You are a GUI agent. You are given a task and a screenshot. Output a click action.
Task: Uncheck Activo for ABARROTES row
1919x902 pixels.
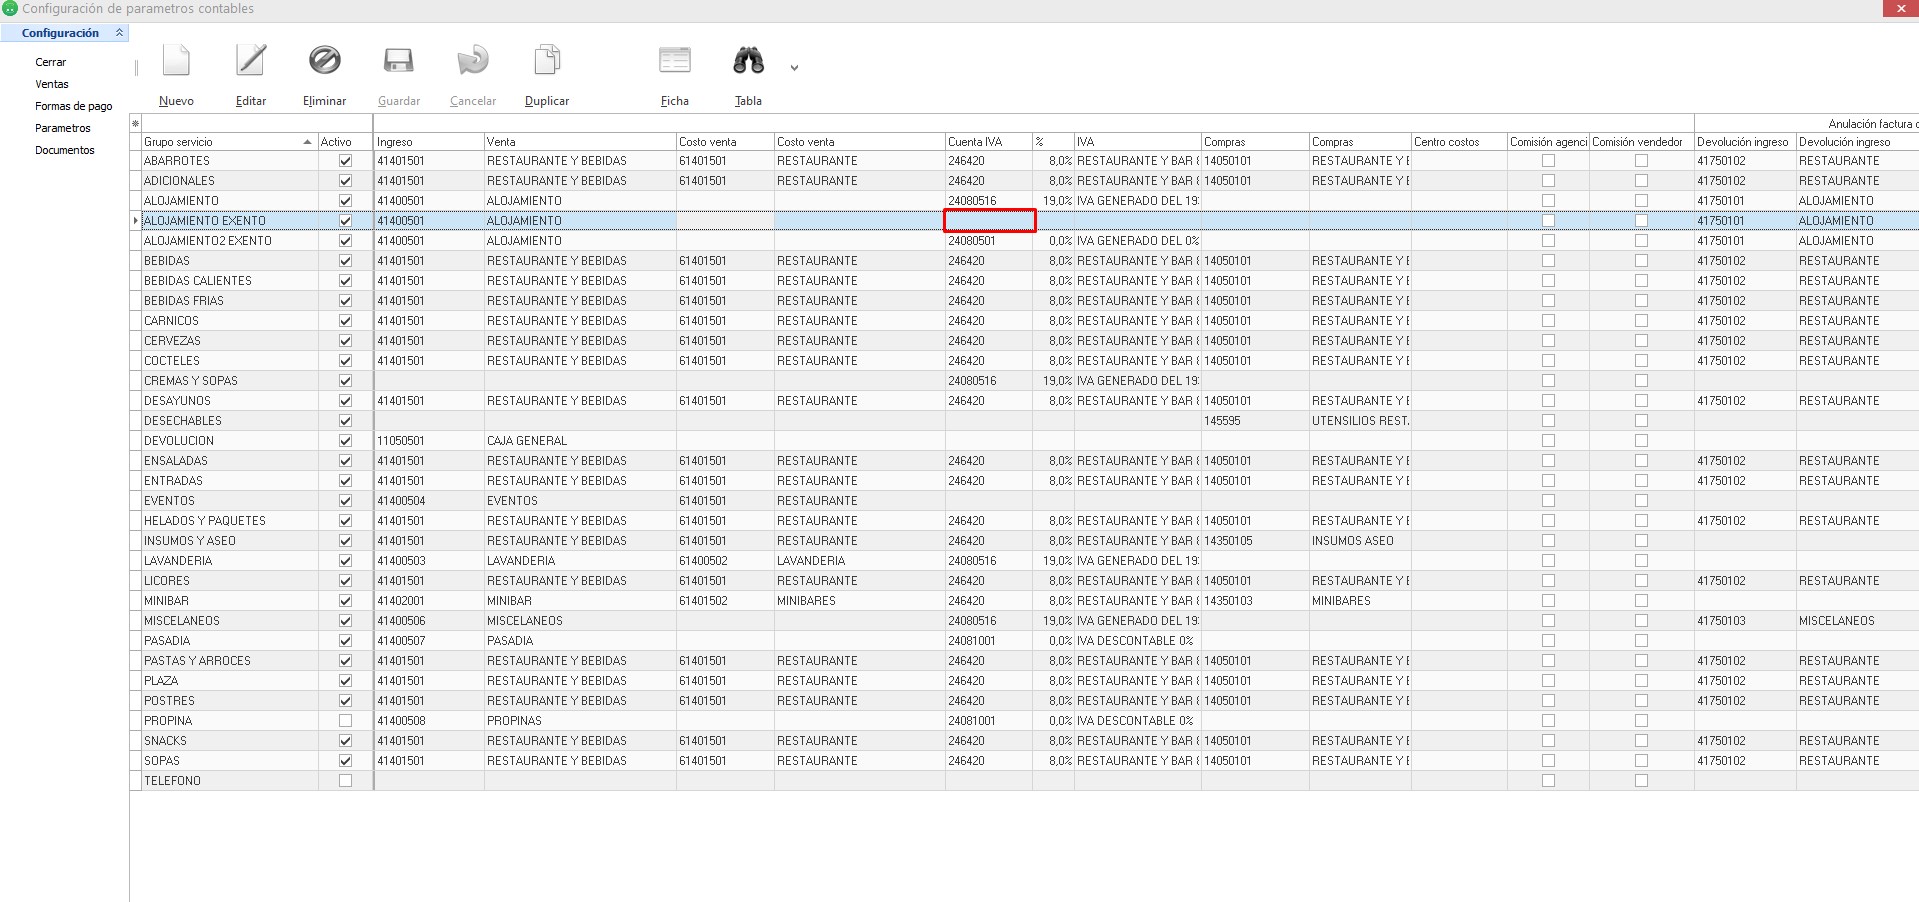click(x=345, y=161)
